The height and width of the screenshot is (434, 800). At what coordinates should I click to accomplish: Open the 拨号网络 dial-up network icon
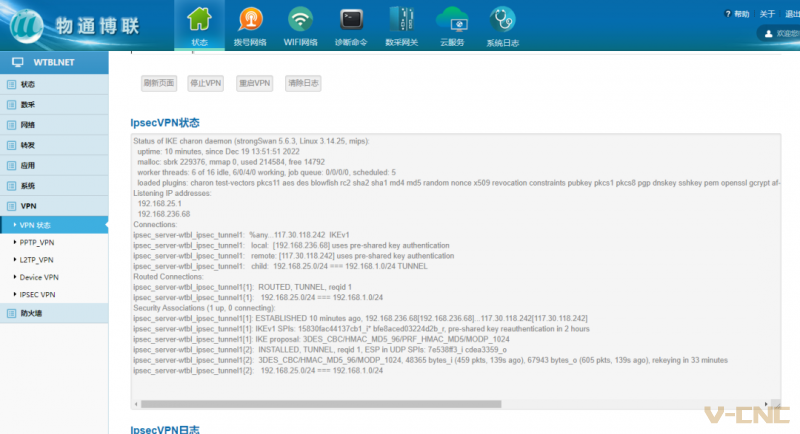(x=250, y=19)
